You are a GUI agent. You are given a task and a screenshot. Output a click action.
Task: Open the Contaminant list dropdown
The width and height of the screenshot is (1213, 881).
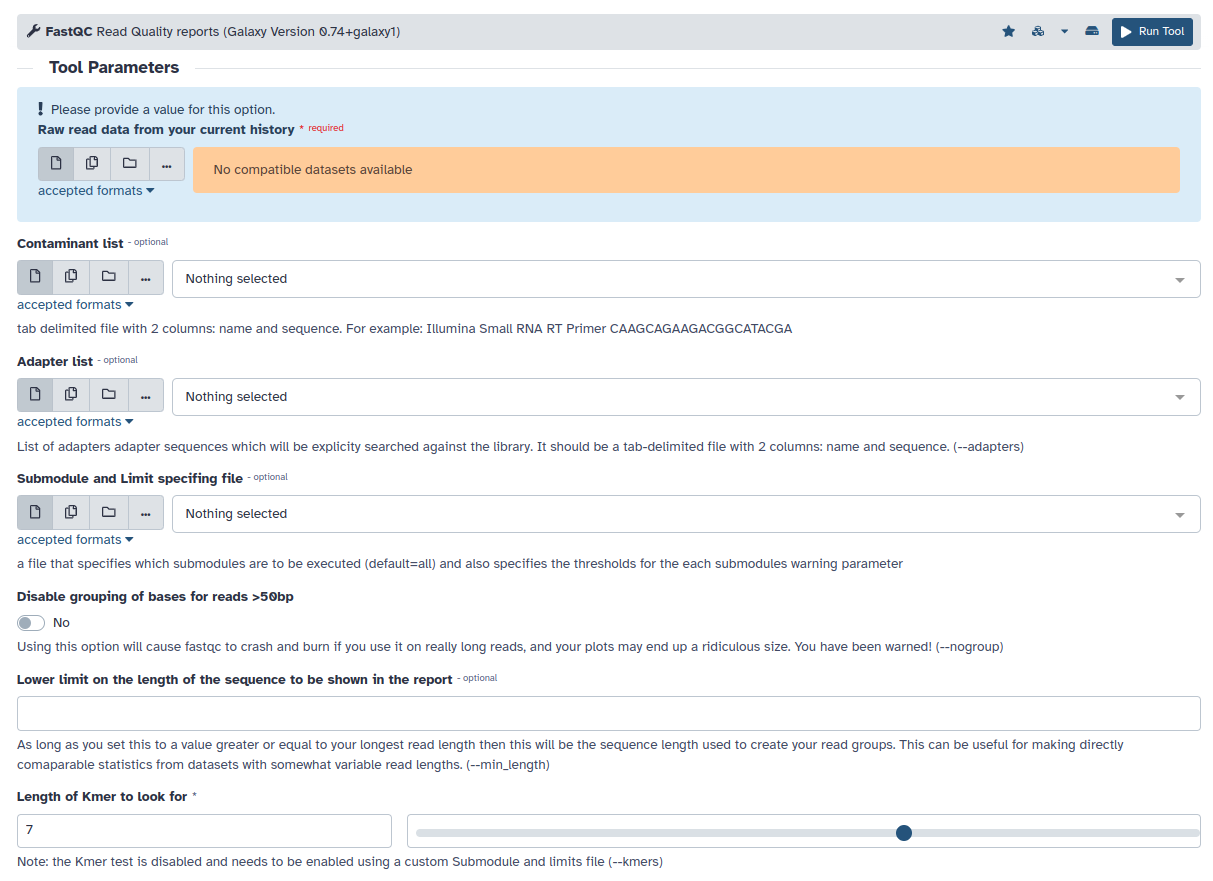coord(686,279)
